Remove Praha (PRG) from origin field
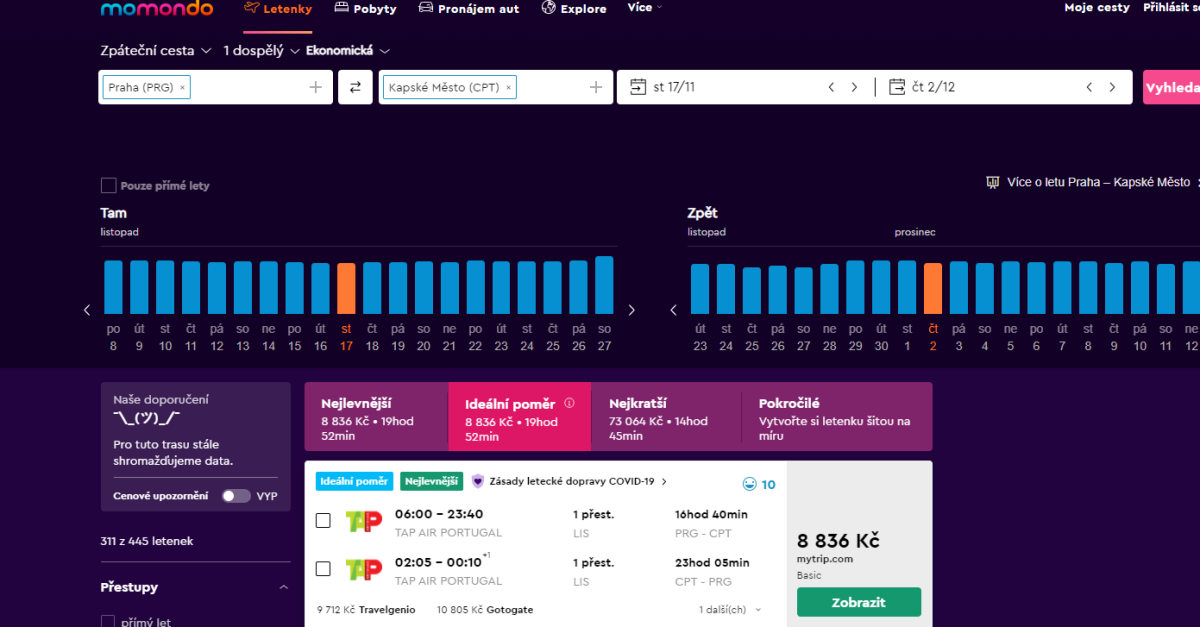1200x627 pixels. coord(182,88)
